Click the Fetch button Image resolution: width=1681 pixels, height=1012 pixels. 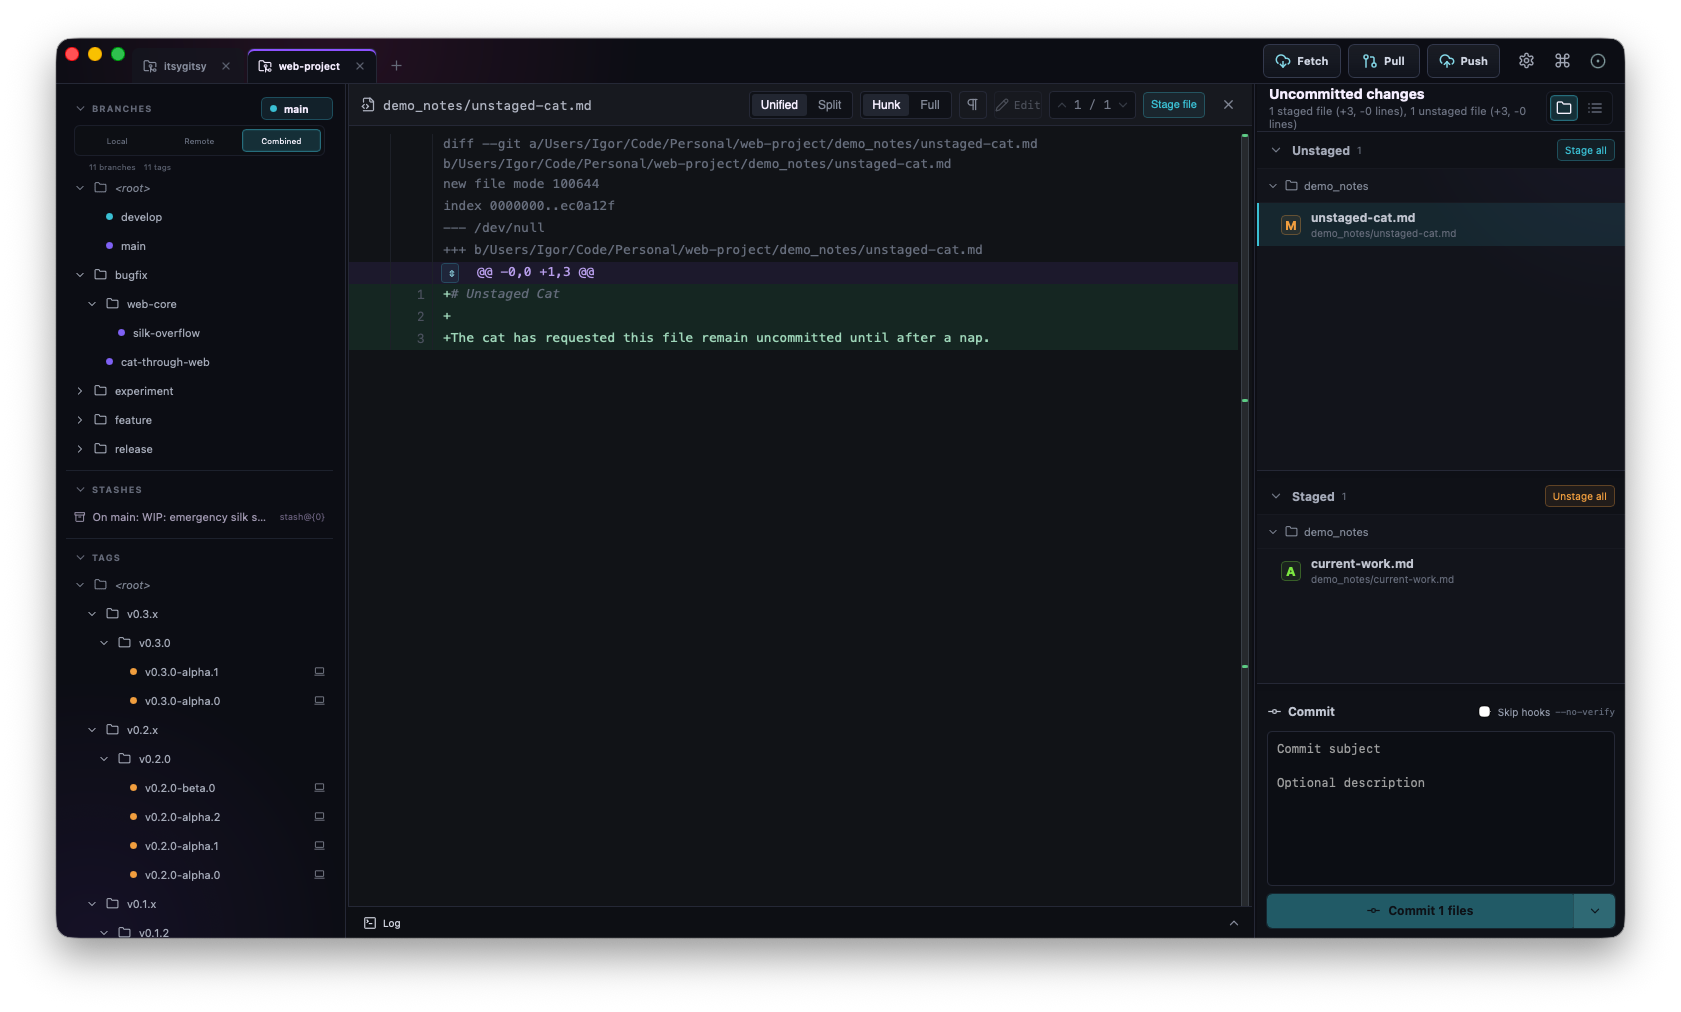coord(1302,61)
